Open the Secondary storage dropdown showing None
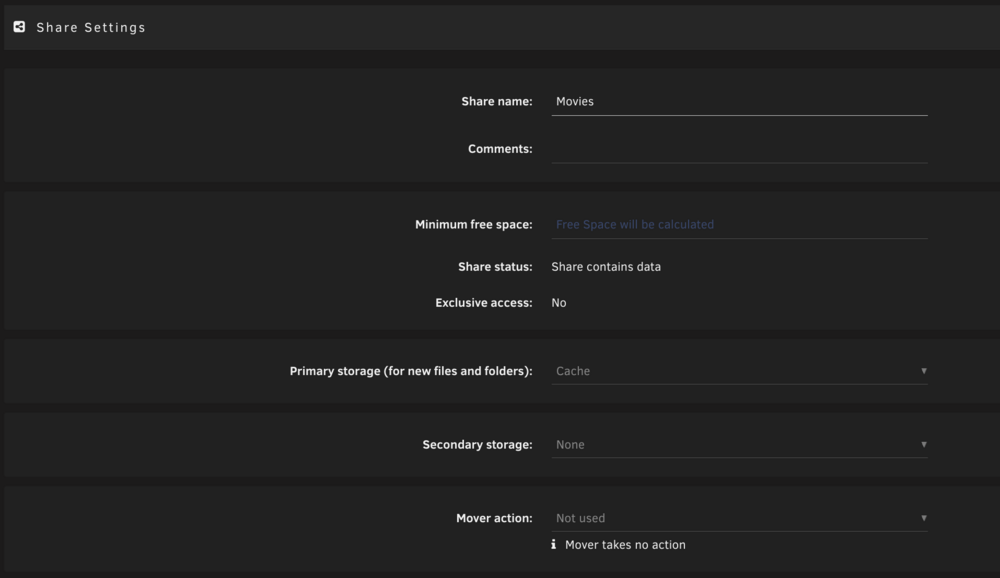The width and height of the screenshot is (1000, 578). click(739, 445)
